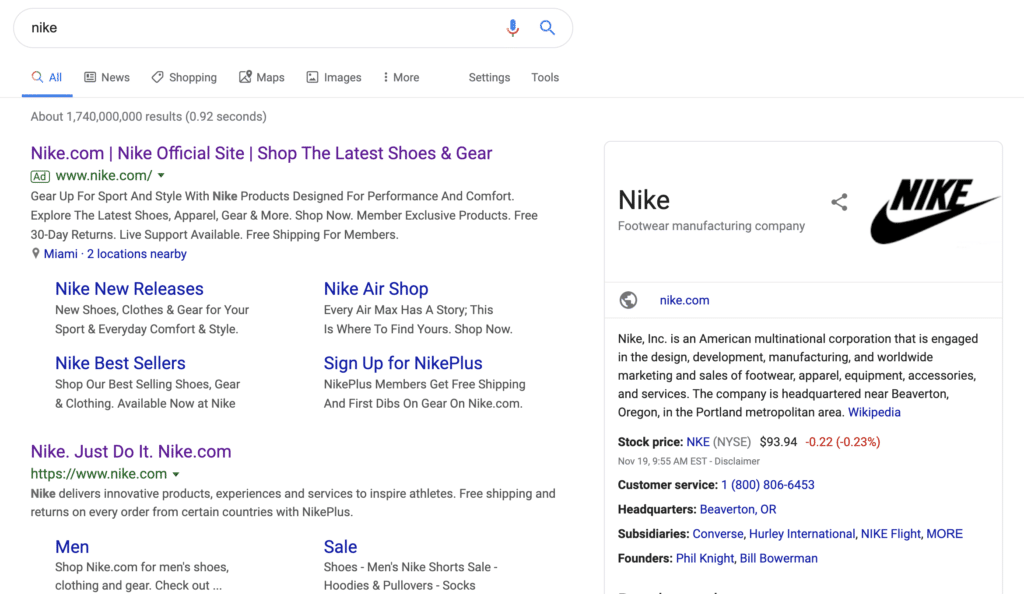
Task: Click MORE in the subsidiaries list
Action: [944, 534]
